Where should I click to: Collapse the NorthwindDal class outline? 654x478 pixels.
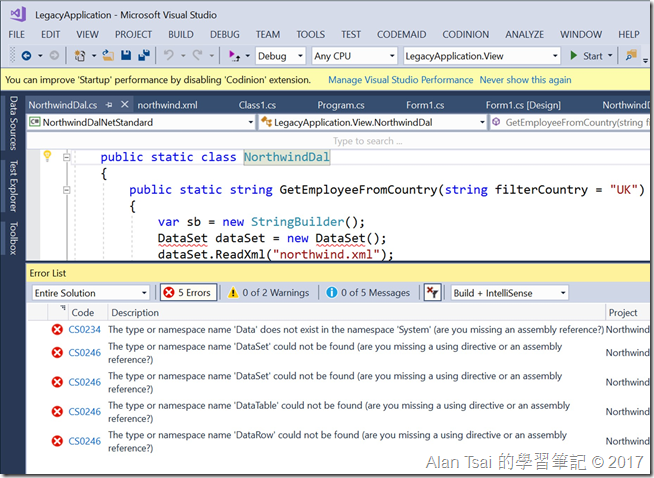point(66,157)
